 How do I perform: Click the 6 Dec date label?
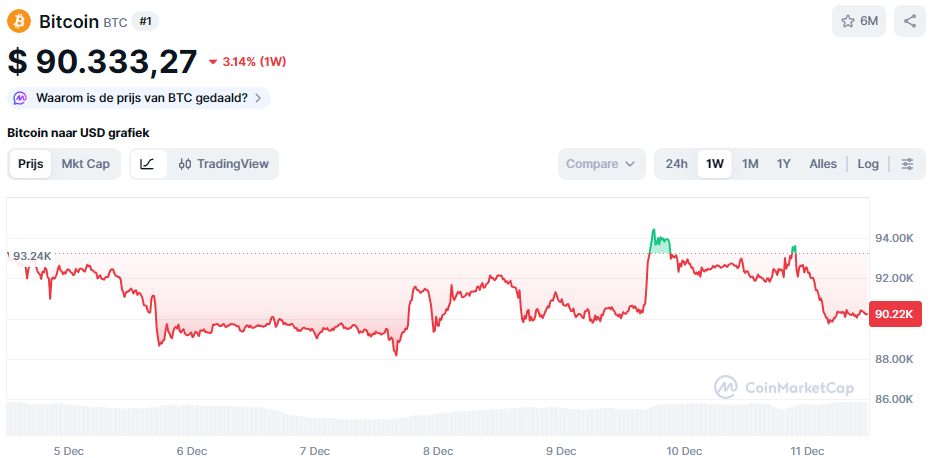192,451
